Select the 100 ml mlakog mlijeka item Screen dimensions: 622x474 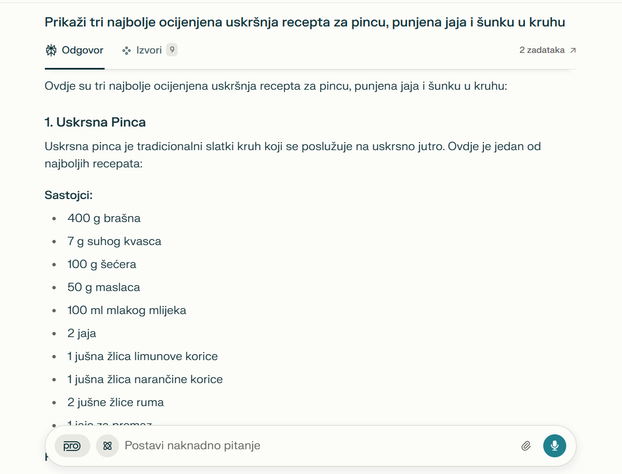(127, 310)
